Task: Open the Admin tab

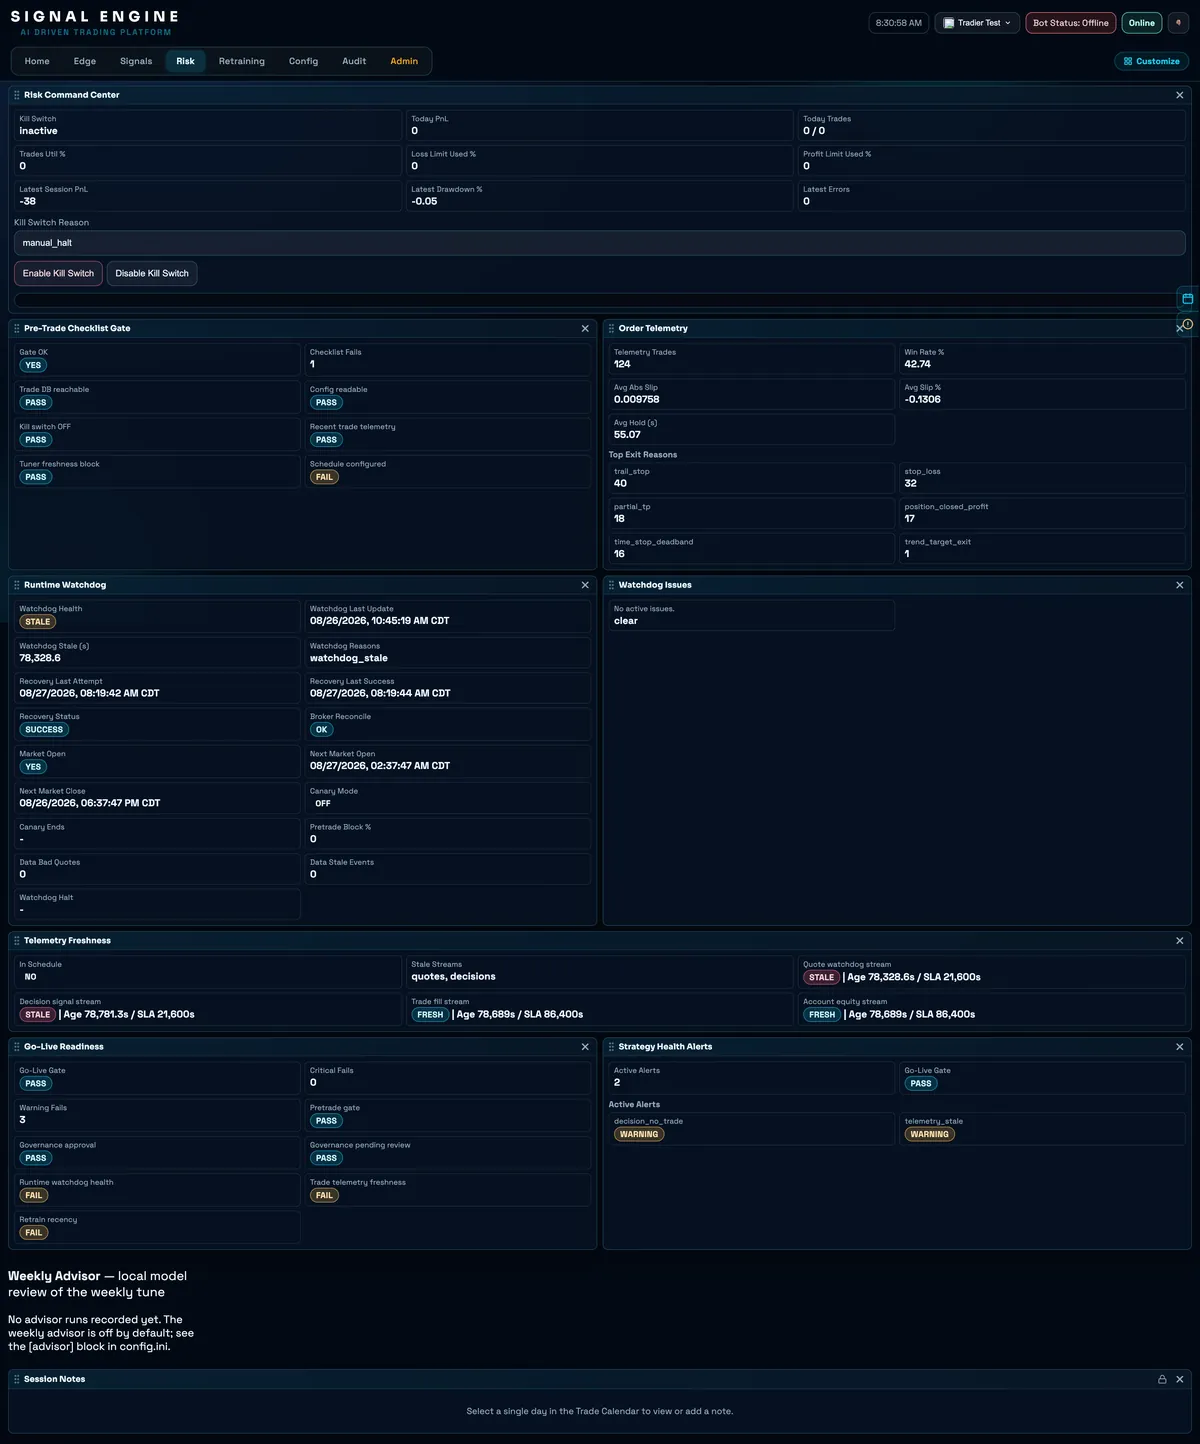Action: pos(404,61)
